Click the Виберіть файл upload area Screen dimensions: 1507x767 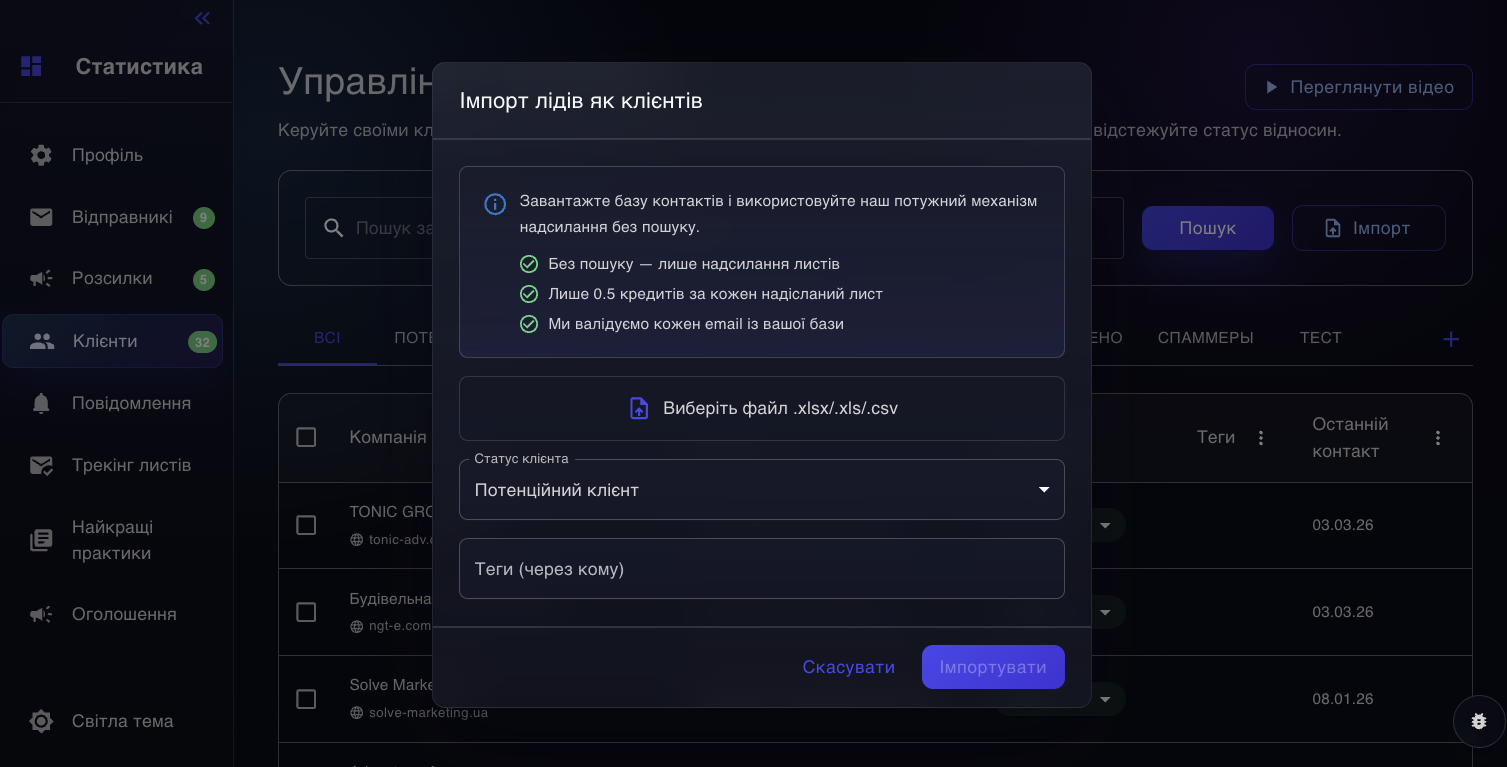pos(761,408)
